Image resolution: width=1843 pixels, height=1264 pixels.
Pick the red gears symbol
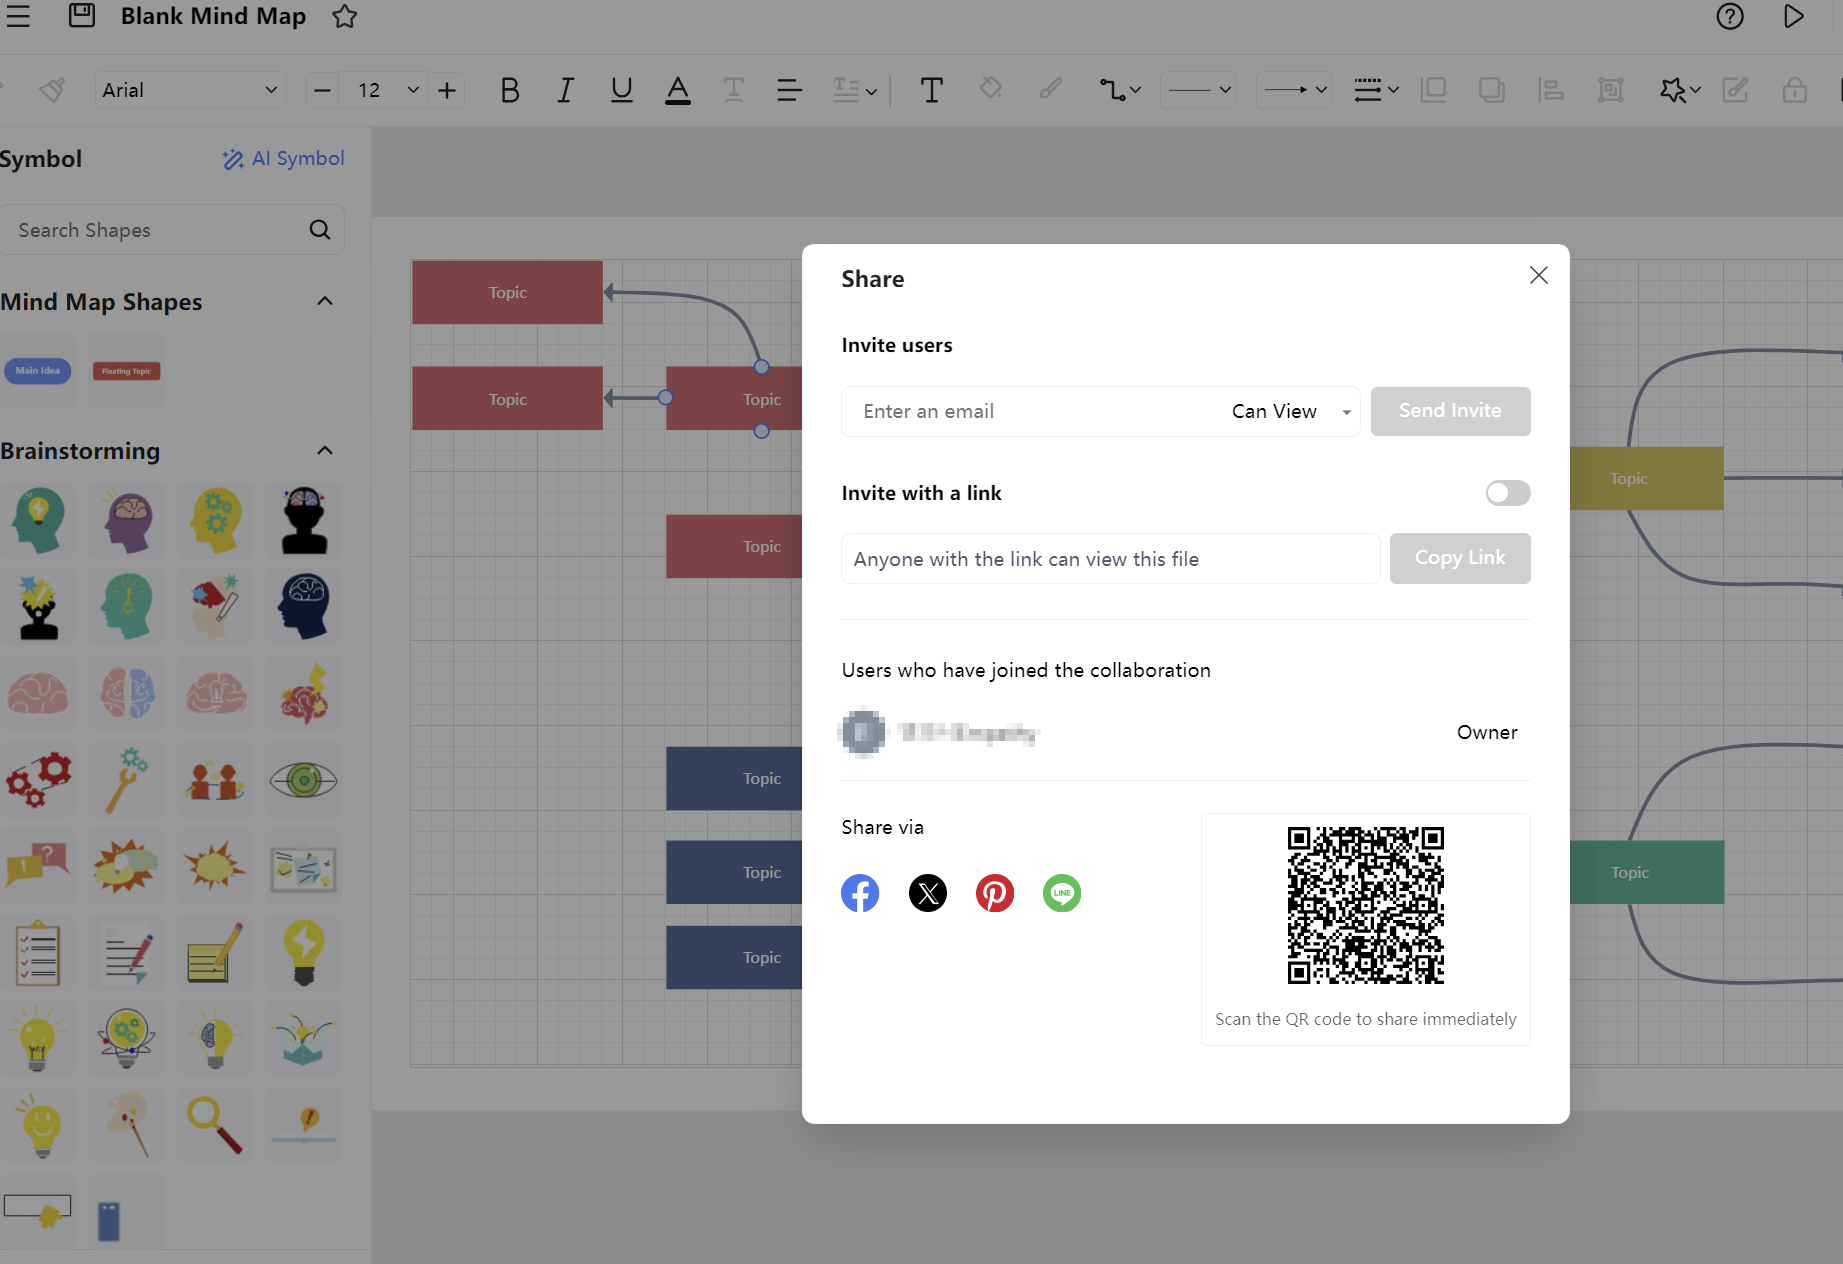coord(38,780)
